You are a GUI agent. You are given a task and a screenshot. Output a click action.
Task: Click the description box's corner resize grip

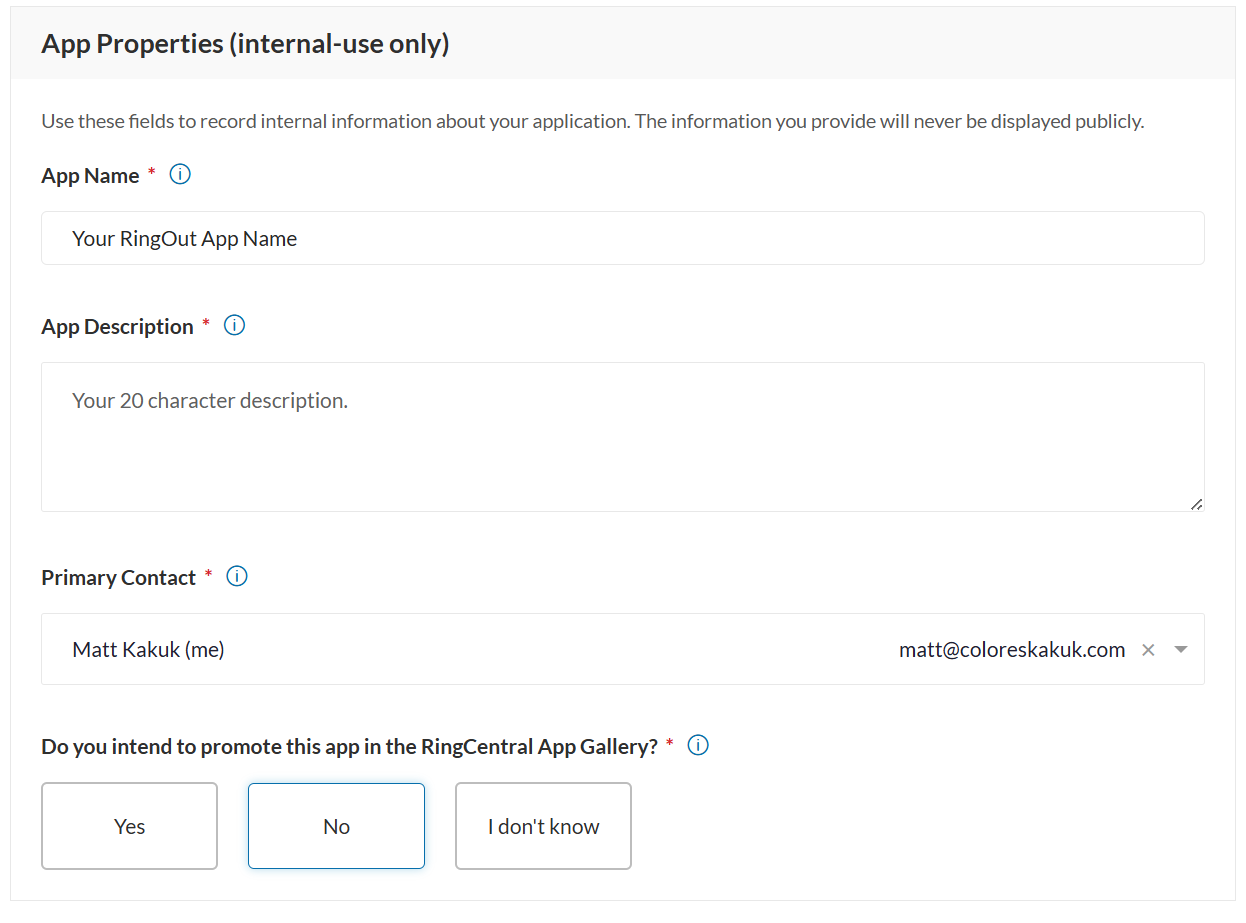[x=1196, y=504]
